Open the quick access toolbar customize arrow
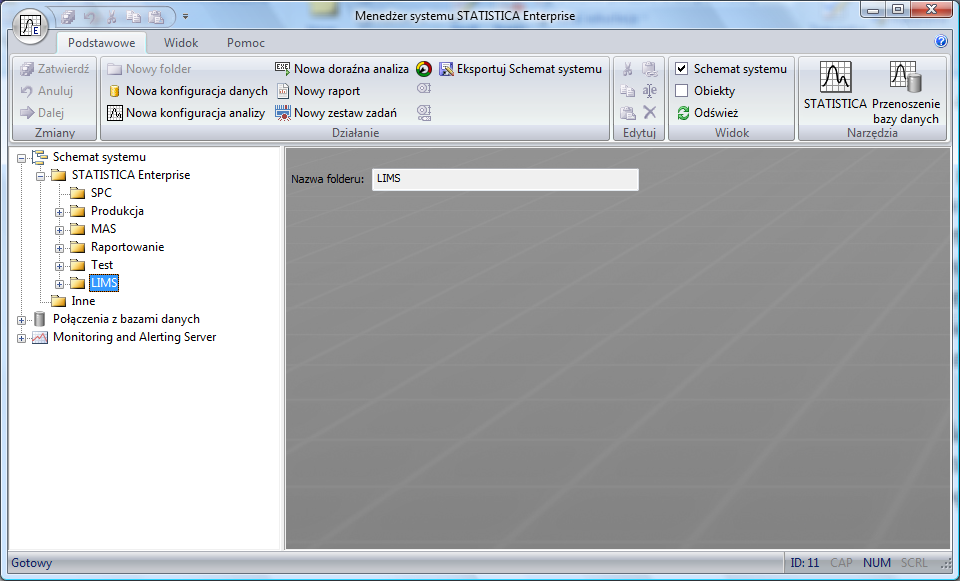 pyautogui.click(x=186, y=17)
